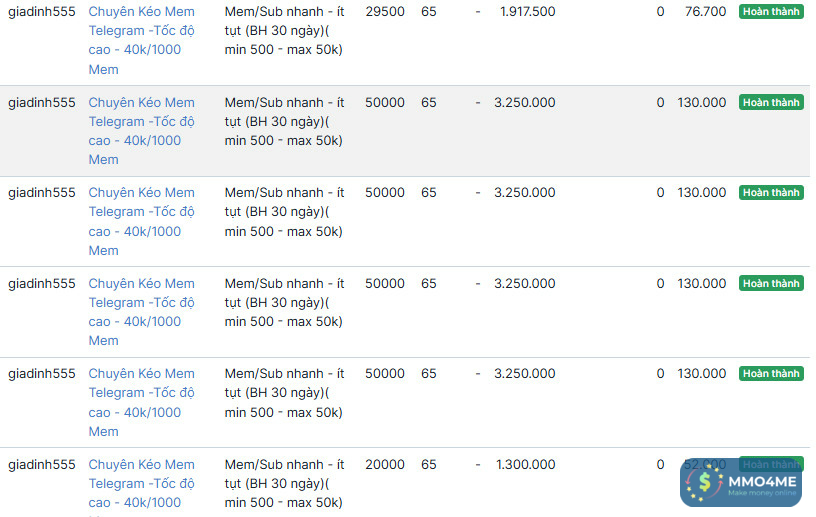Click 3.250.000 amount in gray highlighted row
Screen dimensions: 816x517
pyautogui.click(x=524, y=103)
